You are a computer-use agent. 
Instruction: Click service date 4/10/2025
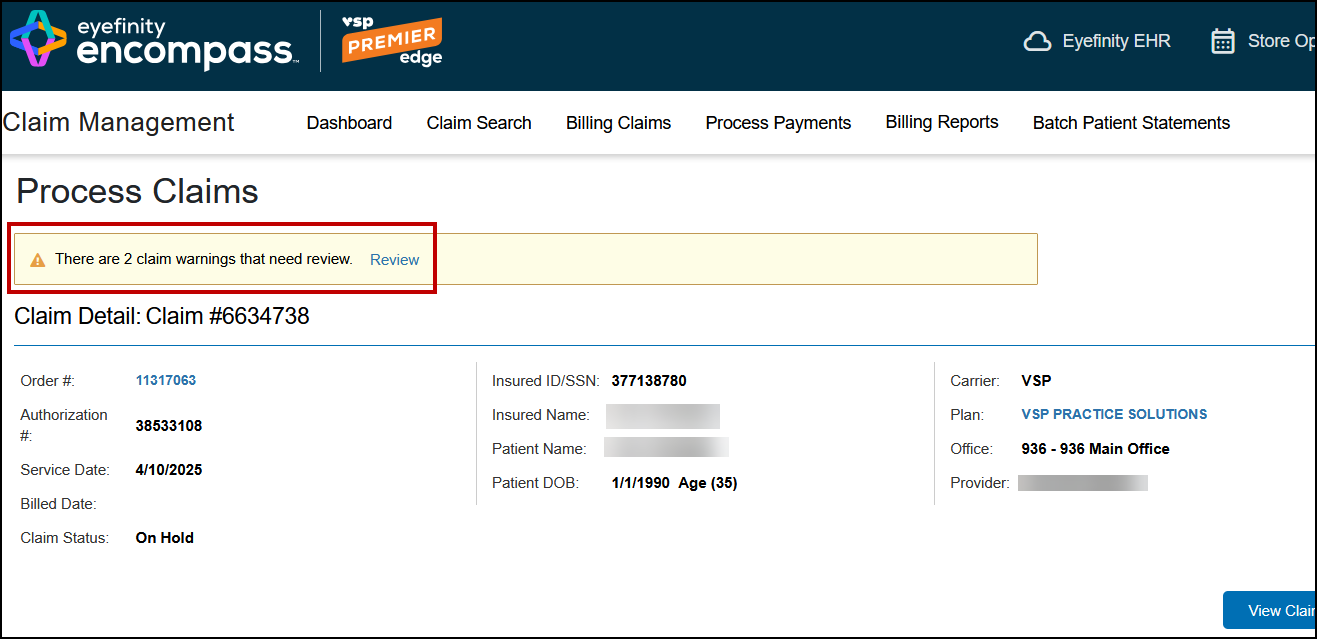pyautogui.click(x=169, y=470)
